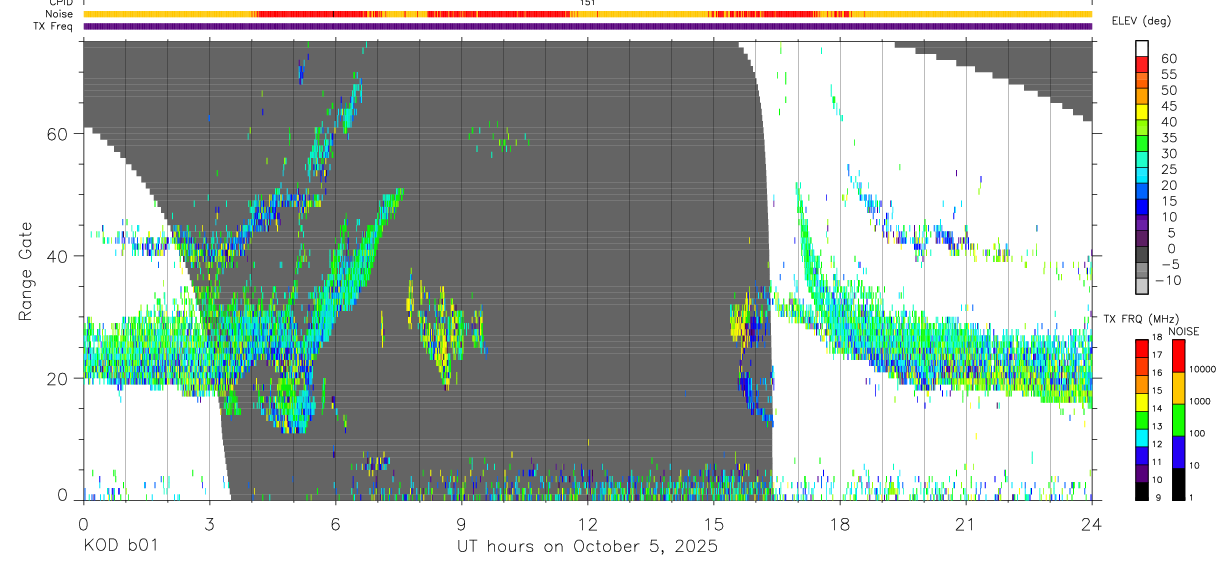Select the red top swatch on TX frequency bar

(x=1143, y=348)
